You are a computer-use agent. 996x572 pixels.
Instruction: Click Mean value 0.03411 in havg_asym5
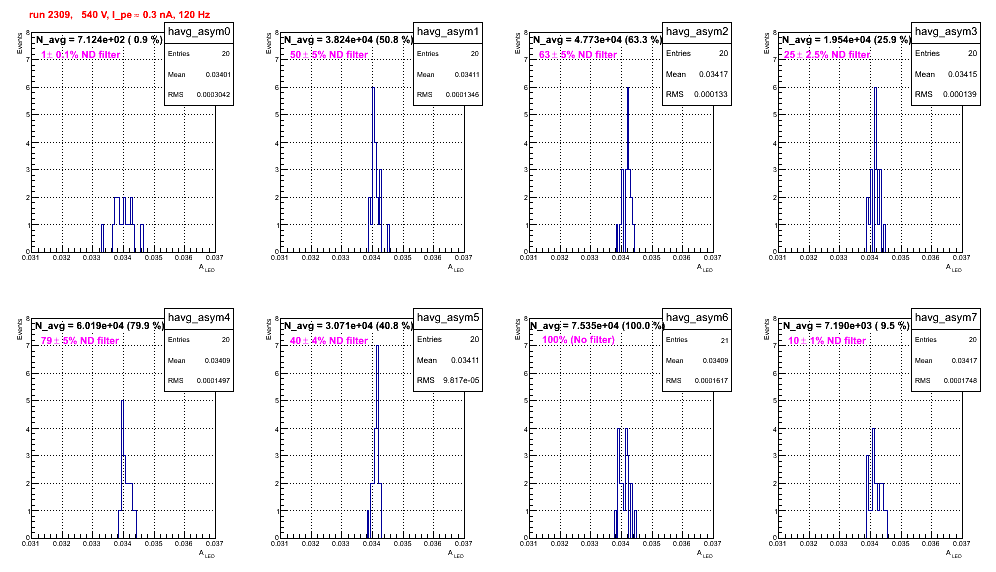click(464, 360)
